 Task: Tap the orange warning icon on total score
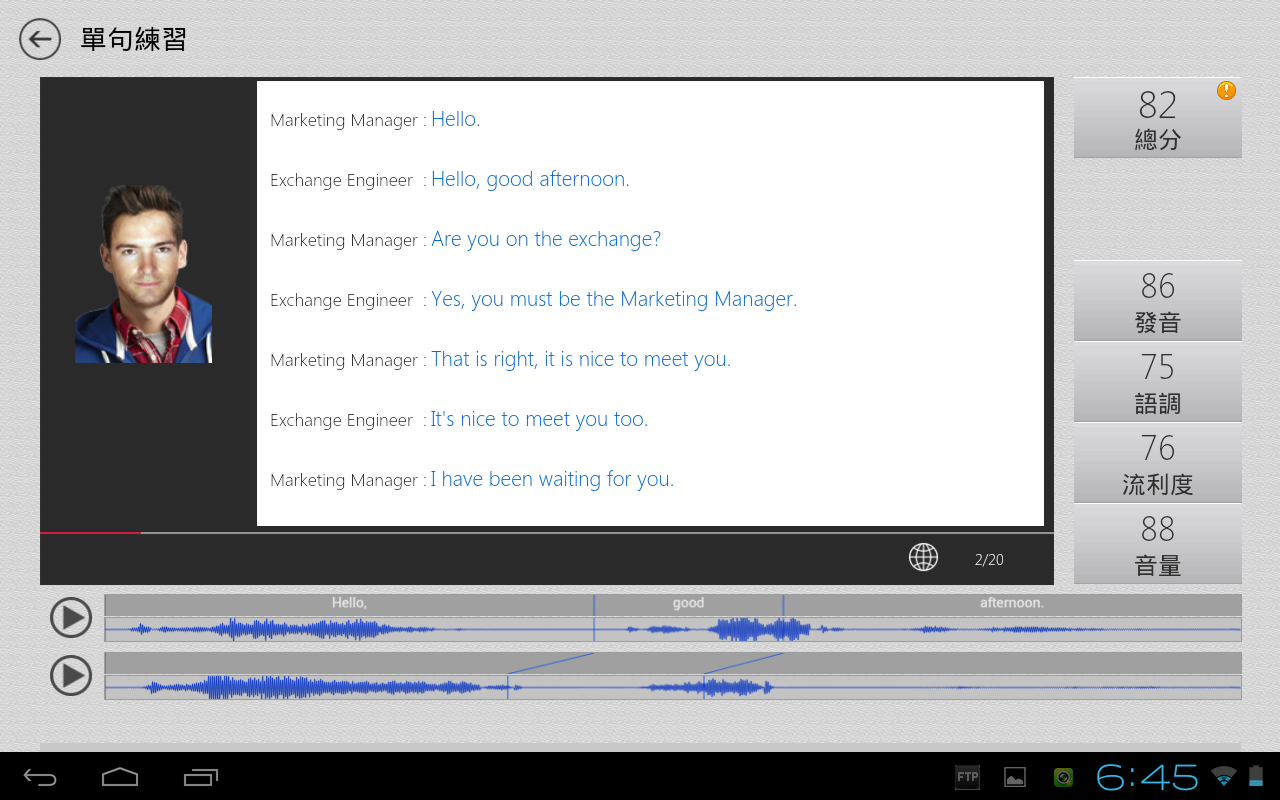click(1226, 91)
